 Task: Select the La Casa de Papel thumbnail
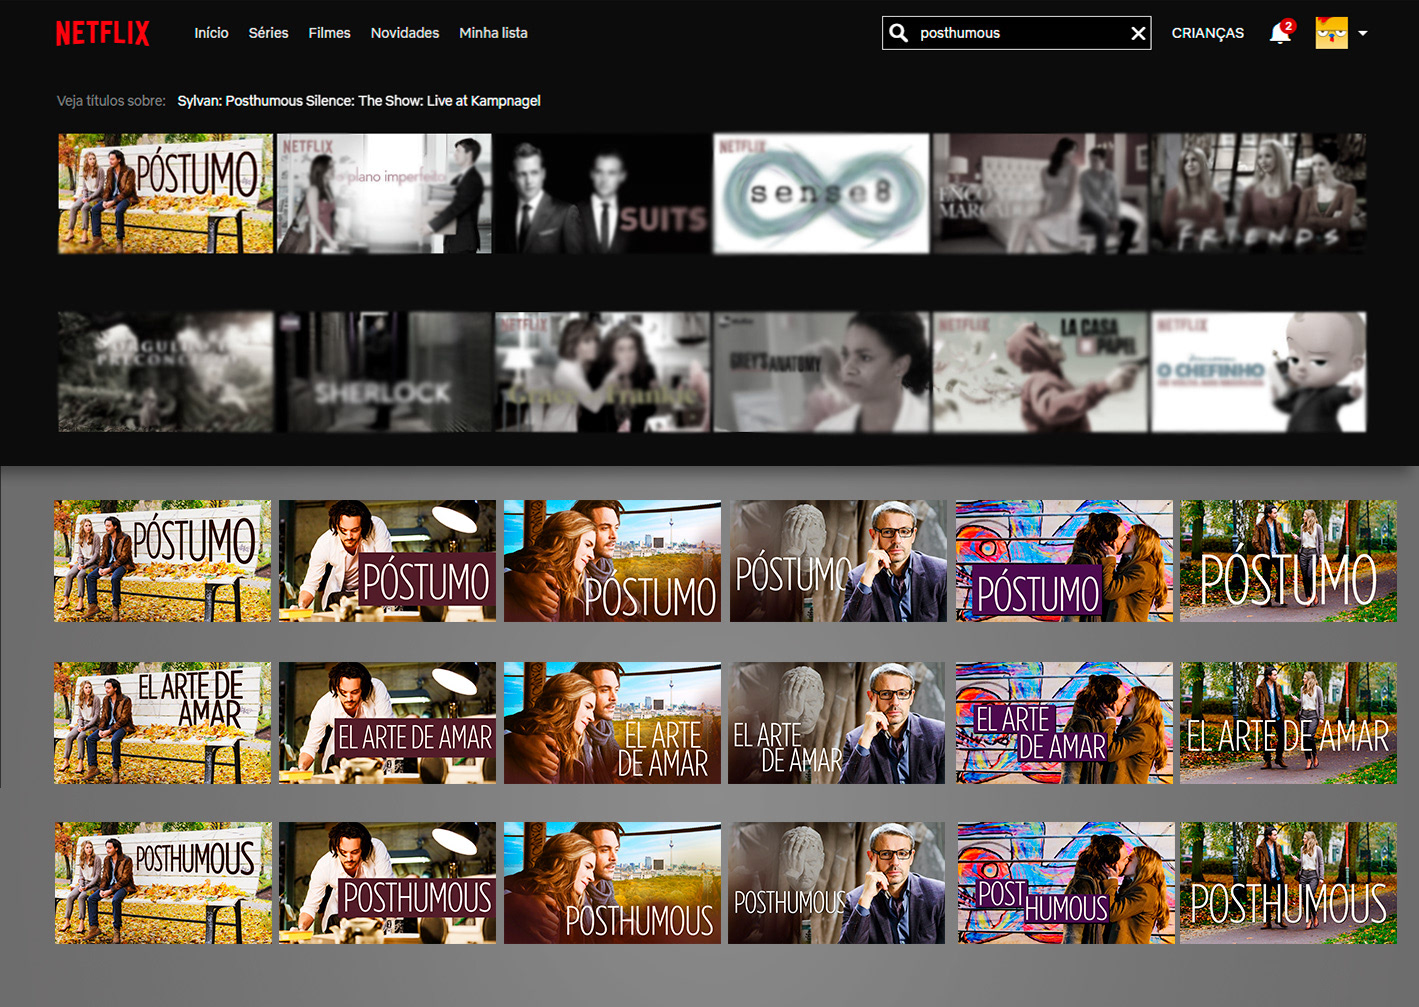coord(1040,372)
